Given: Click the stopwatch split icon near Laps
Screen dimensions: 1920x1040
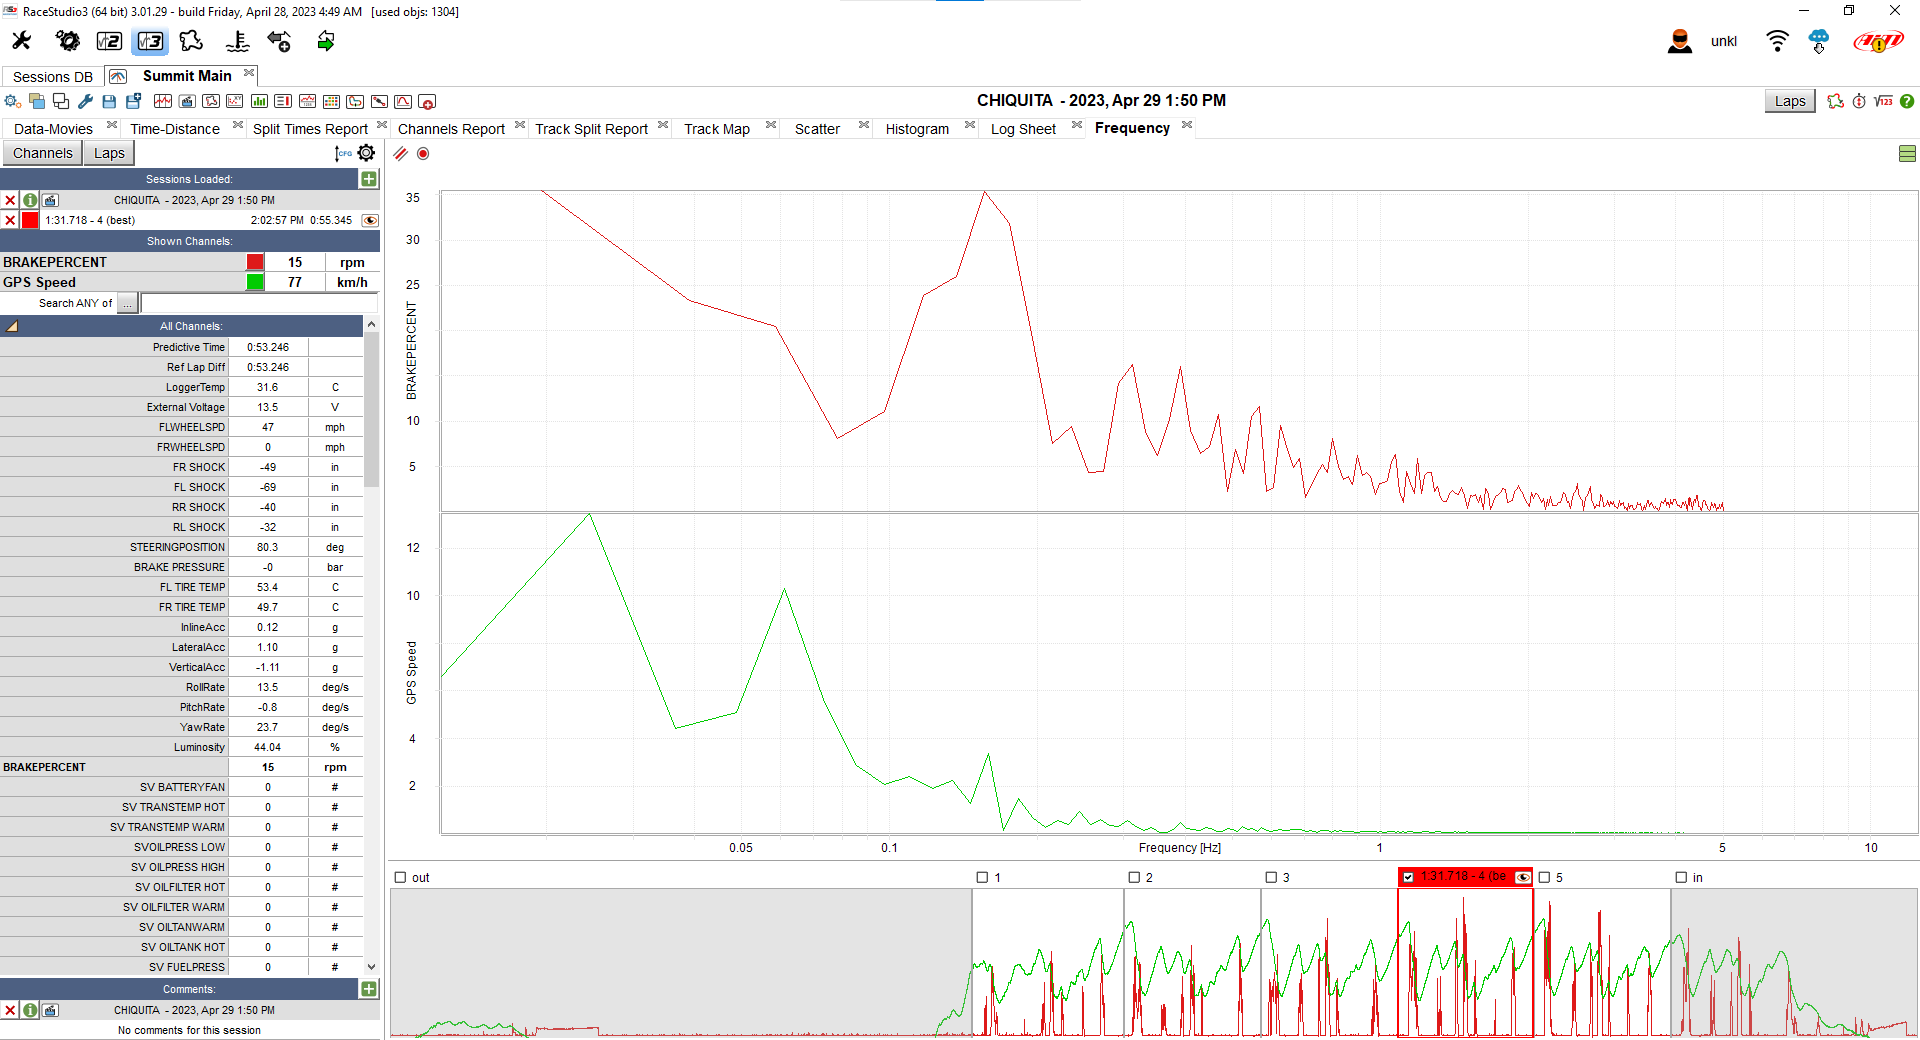Looking at the screenshot, I should point(1859,101).
